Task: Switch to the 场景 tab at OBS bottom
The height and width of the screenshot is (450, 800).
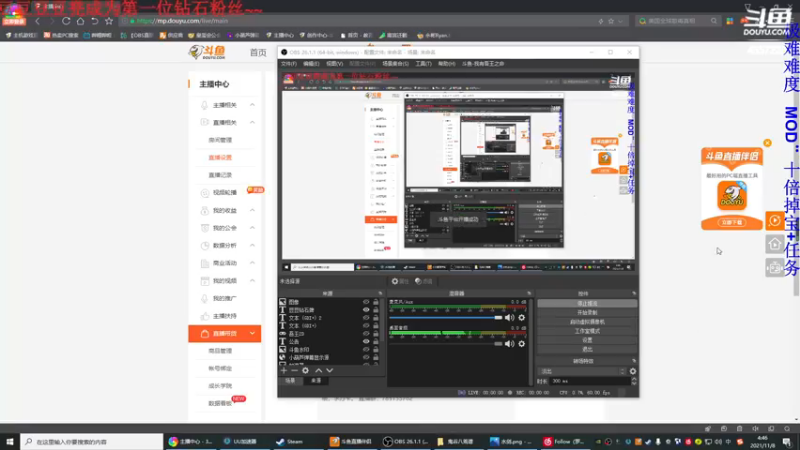Action: pyautogui.click(x=290, y=381)
